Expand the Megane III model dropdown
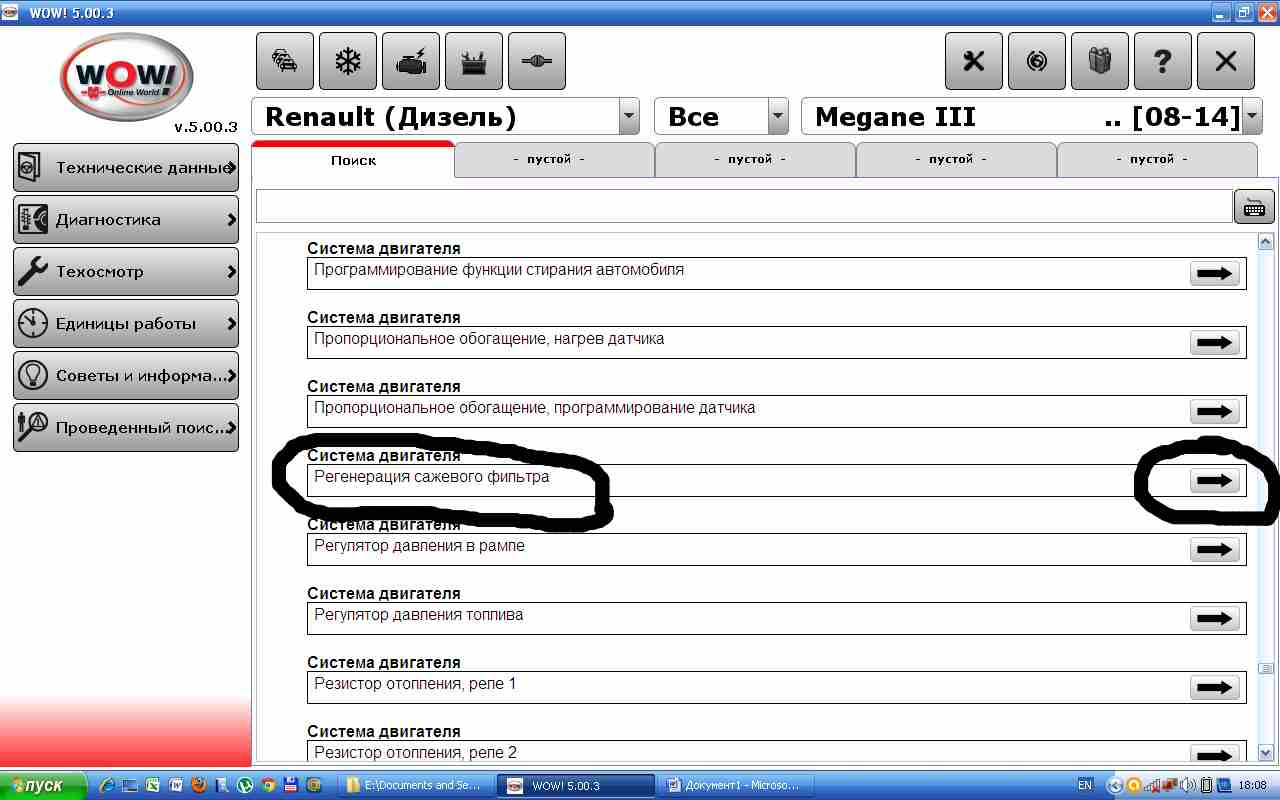This screenshot has width=1280, height=800. pyautogui.click(x=1252, y=117)
